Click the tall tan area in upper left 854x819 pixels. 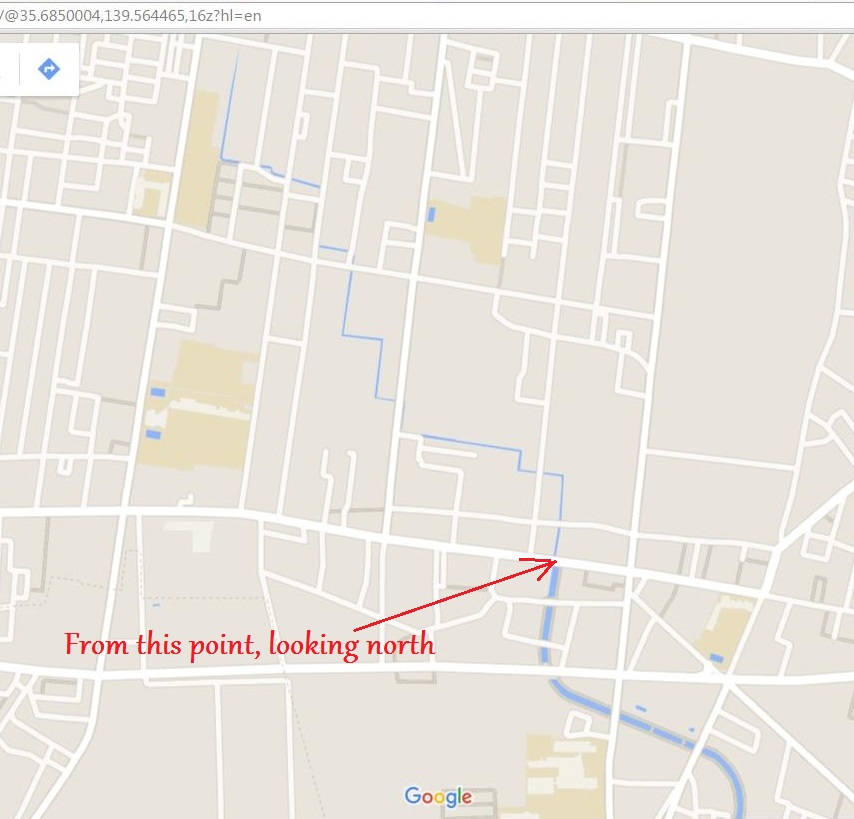tap(198, 159)
